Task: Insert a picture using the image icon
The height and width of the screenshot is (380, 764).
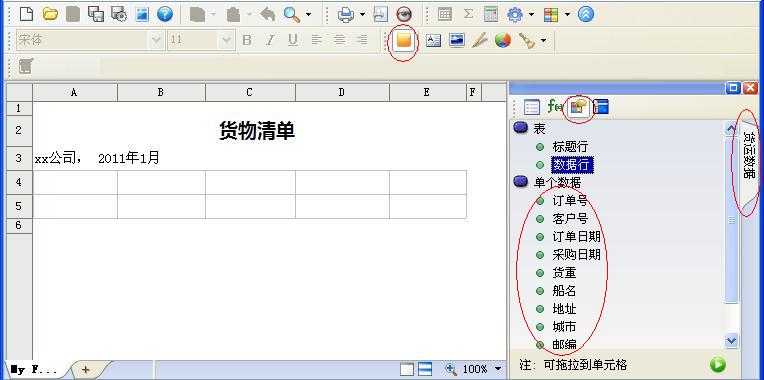Action: coord(457,40)
